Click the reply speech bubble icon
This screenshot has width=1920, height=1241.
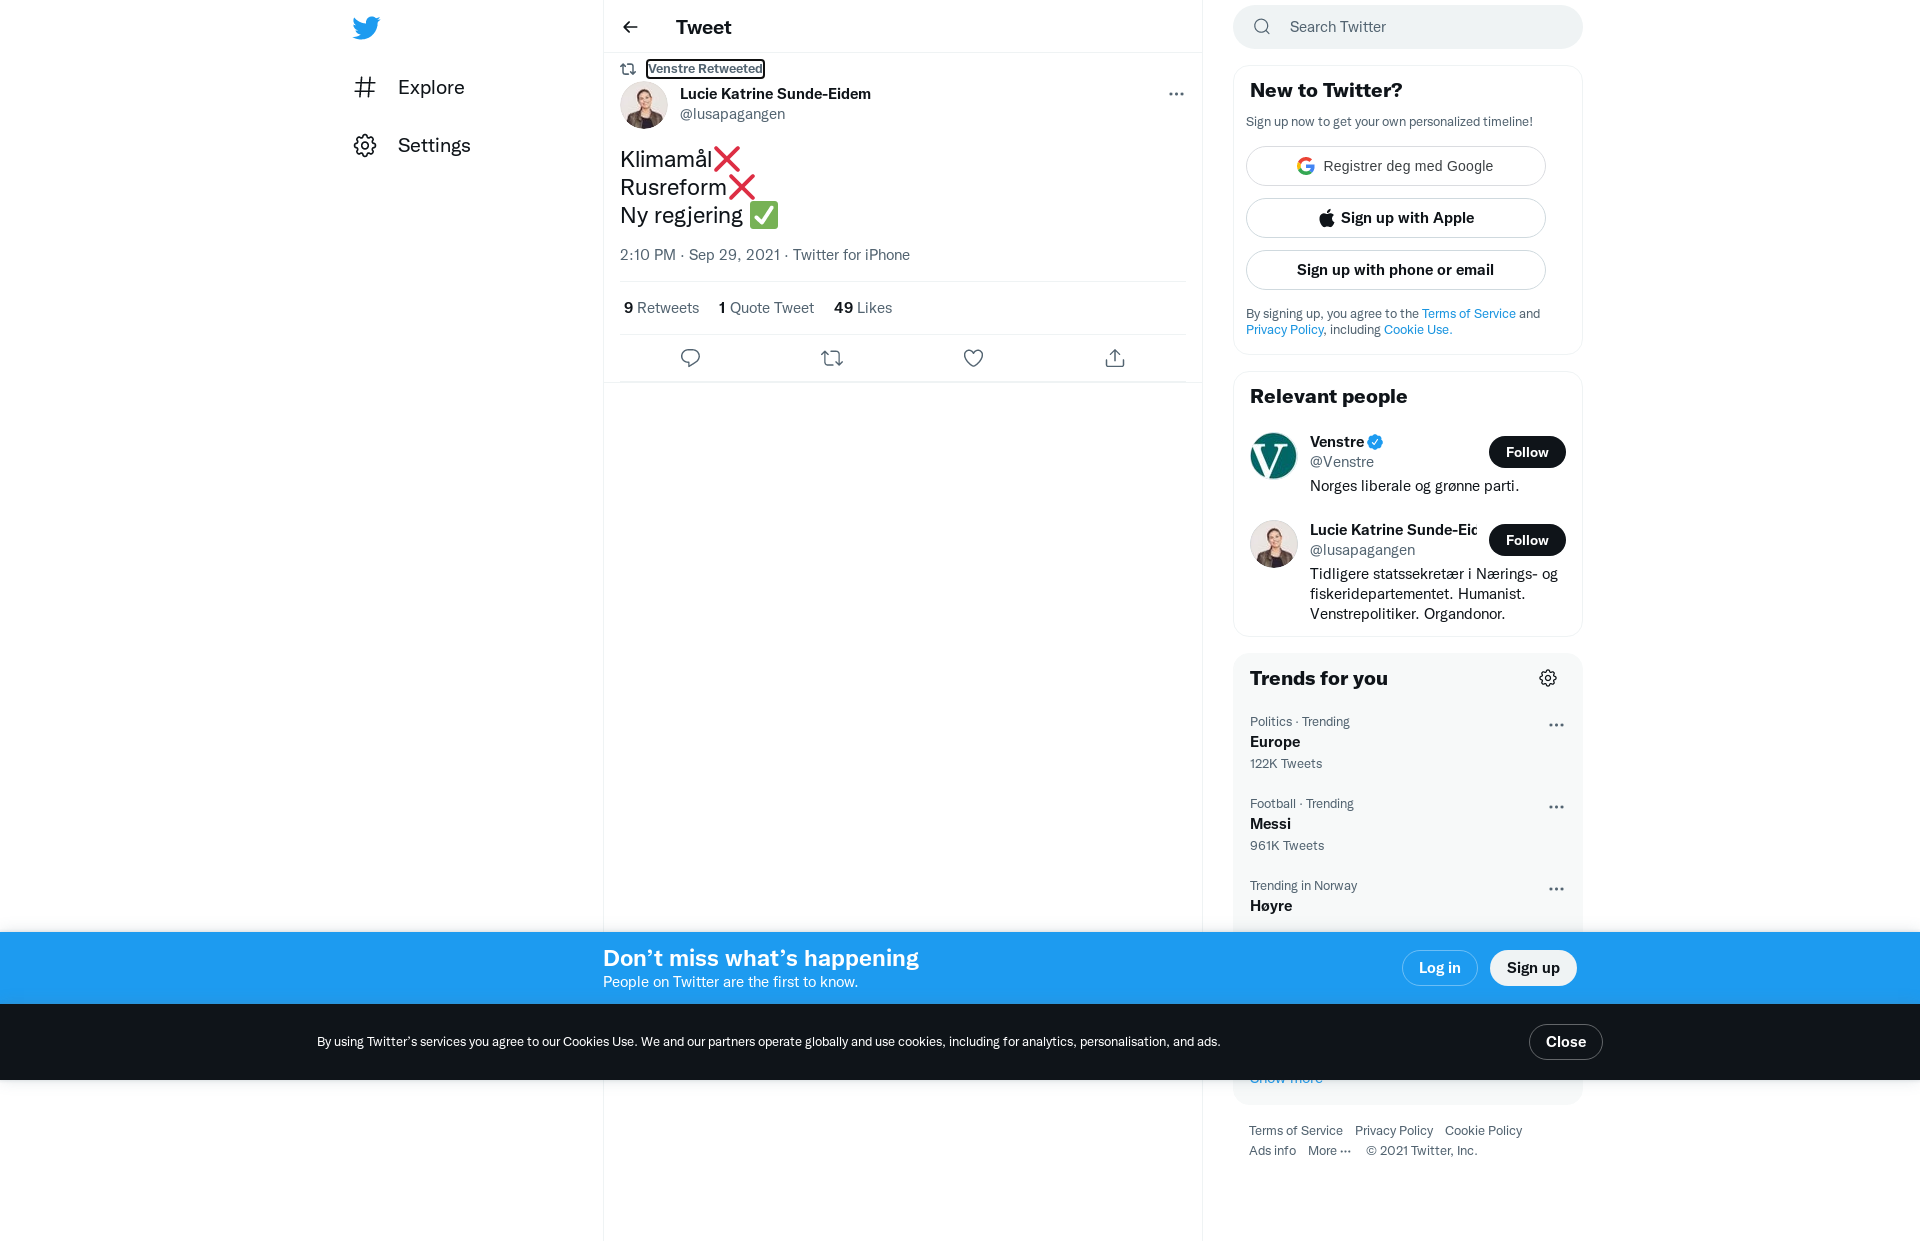pyautogui.click(x=690, y=358)
